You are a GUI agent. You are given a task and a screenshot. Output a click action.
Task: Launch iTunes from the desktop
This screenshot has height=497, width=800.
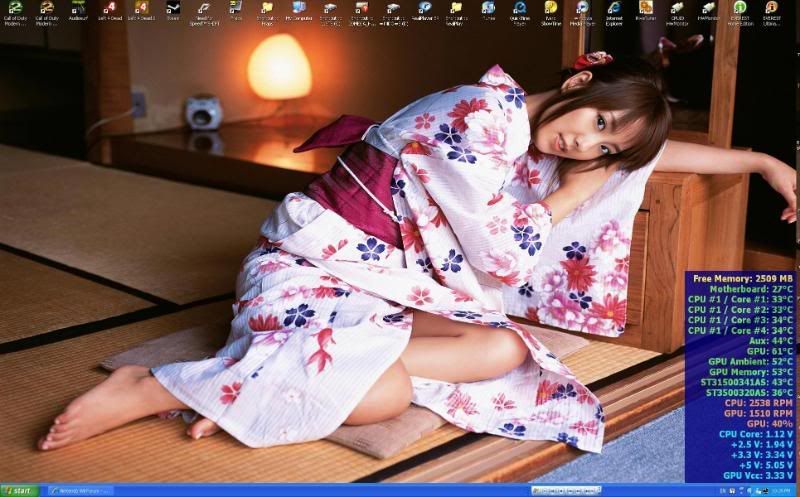(488, 11)
